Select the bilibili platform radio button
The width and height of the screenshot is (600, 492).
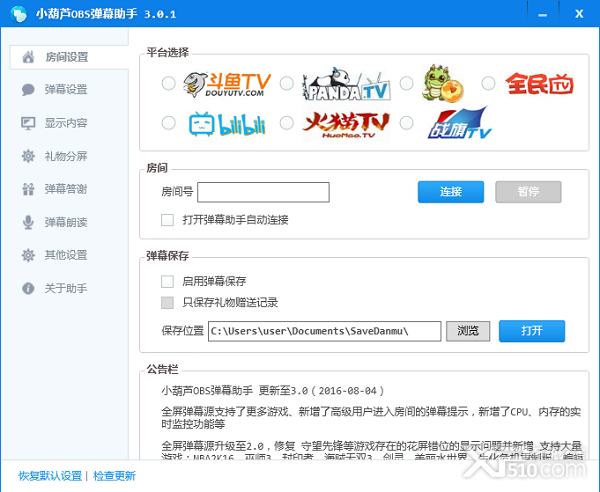click(x=168, y=123)
